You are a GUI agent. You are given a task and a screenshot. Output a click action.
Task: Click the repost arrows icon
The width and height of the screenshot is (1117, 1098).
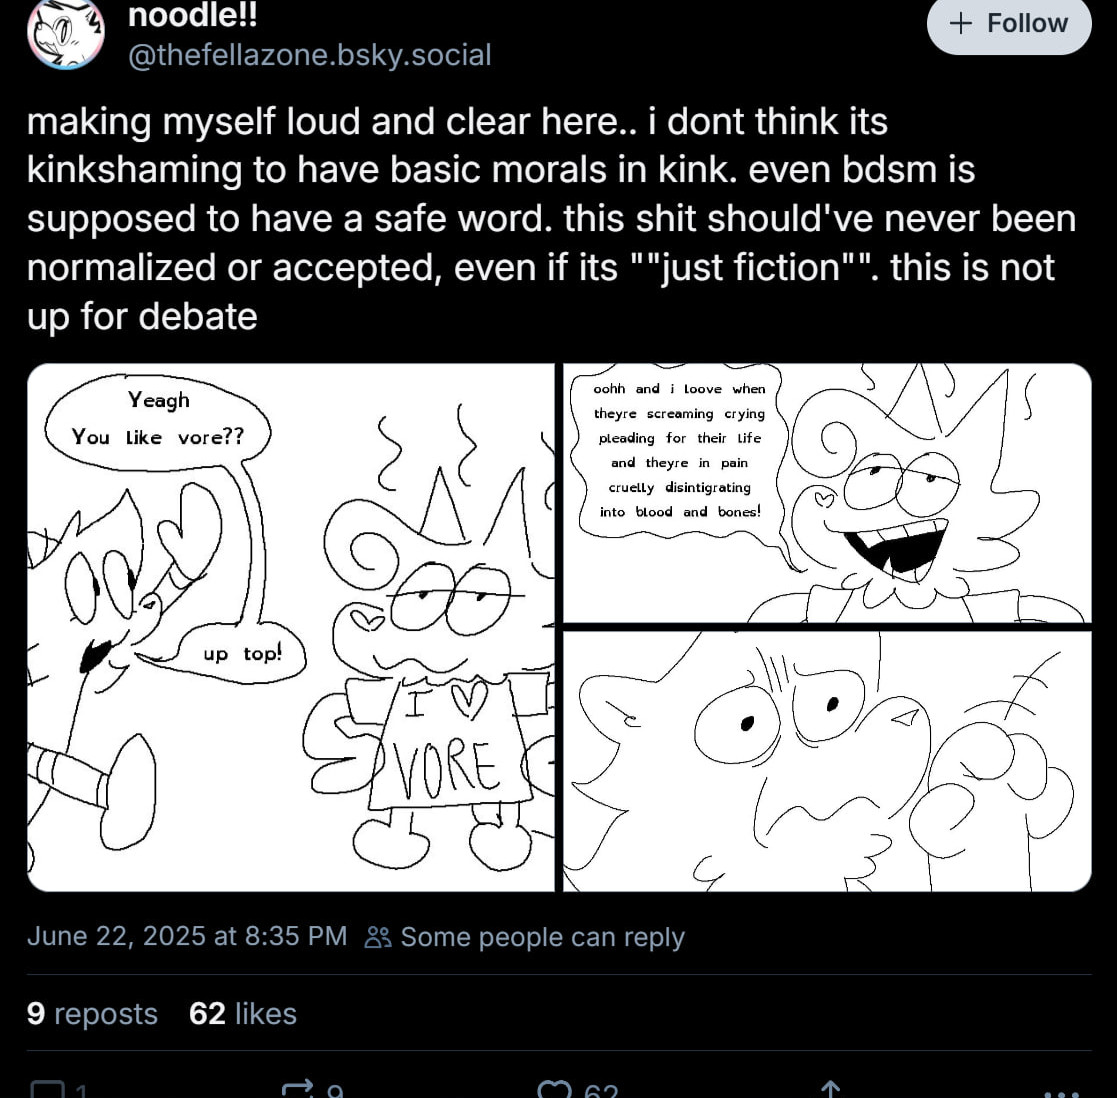[298, 1089]
